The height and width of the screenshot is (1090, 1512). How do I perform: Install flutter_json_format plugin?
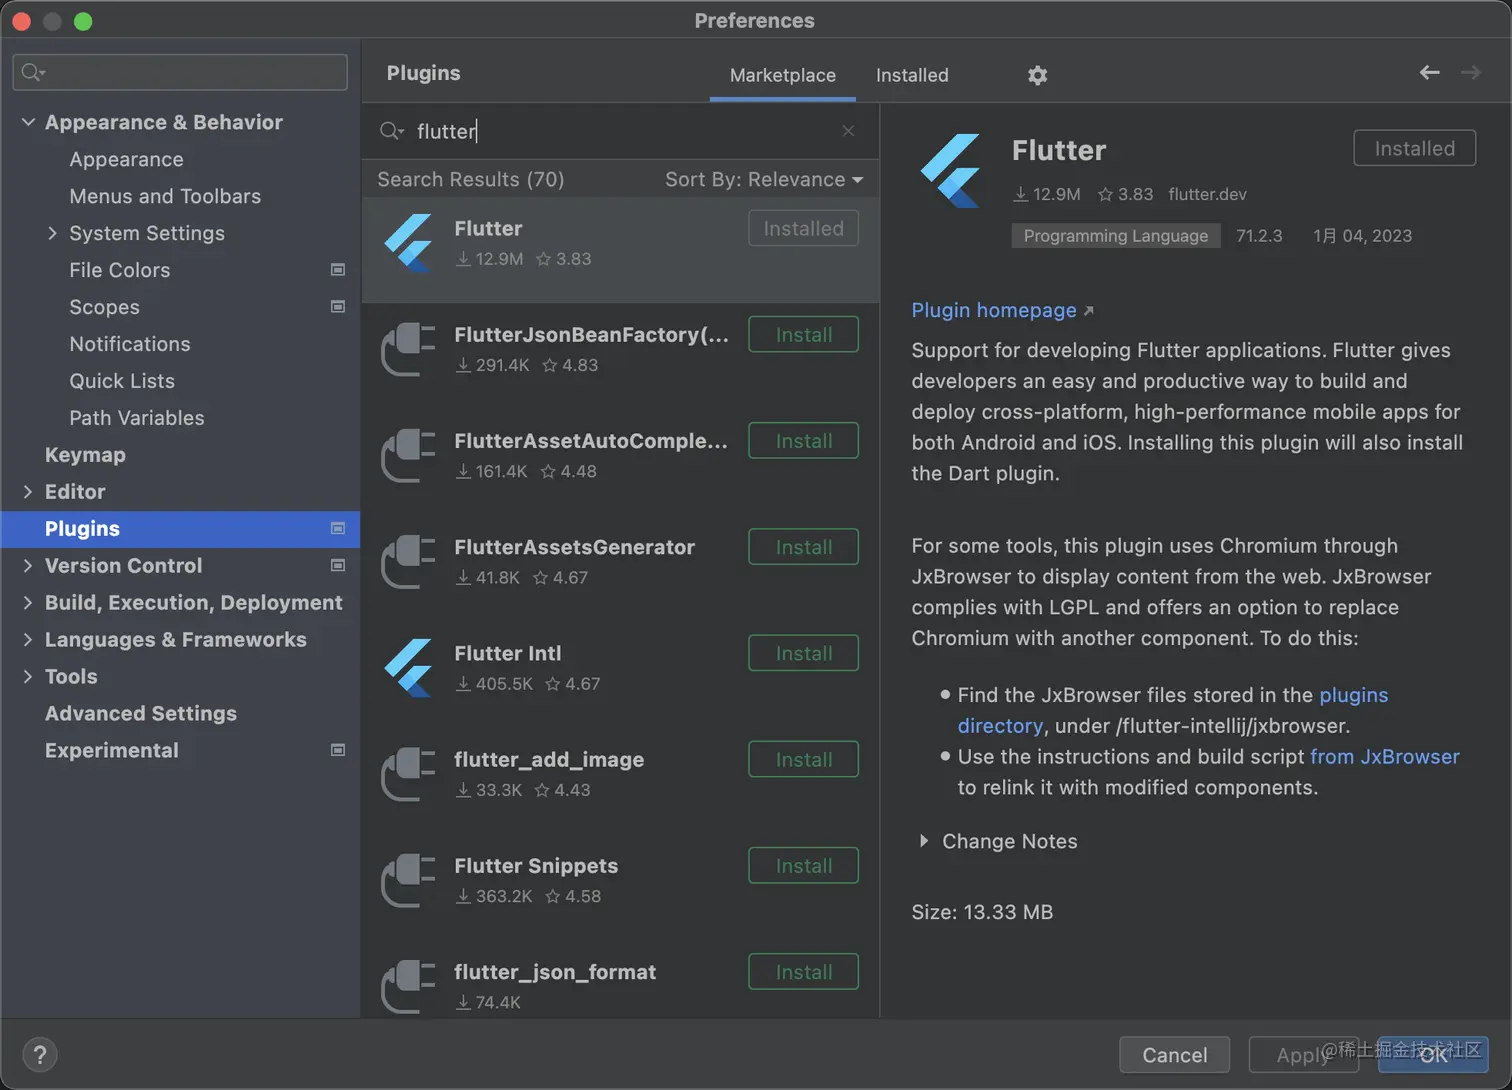803,971
